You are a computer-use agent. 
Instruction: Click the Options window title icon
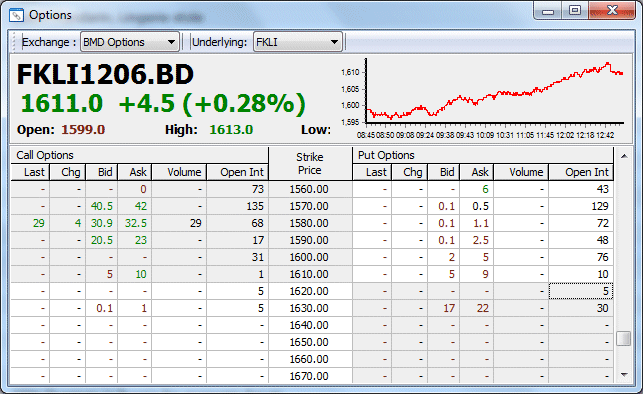[16, 15]
